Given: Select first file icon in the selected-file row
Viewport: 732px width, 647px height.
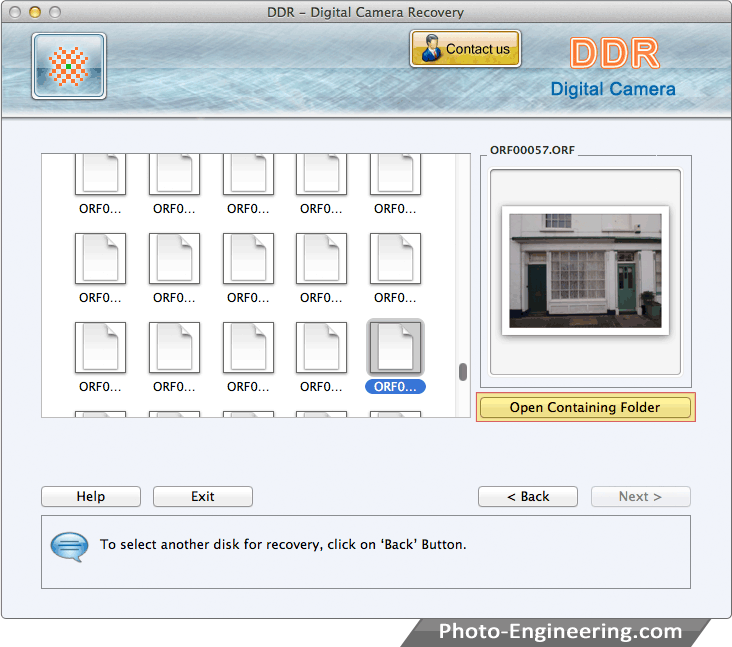Looking at the screenshot, I should click(x=100, y=347).
